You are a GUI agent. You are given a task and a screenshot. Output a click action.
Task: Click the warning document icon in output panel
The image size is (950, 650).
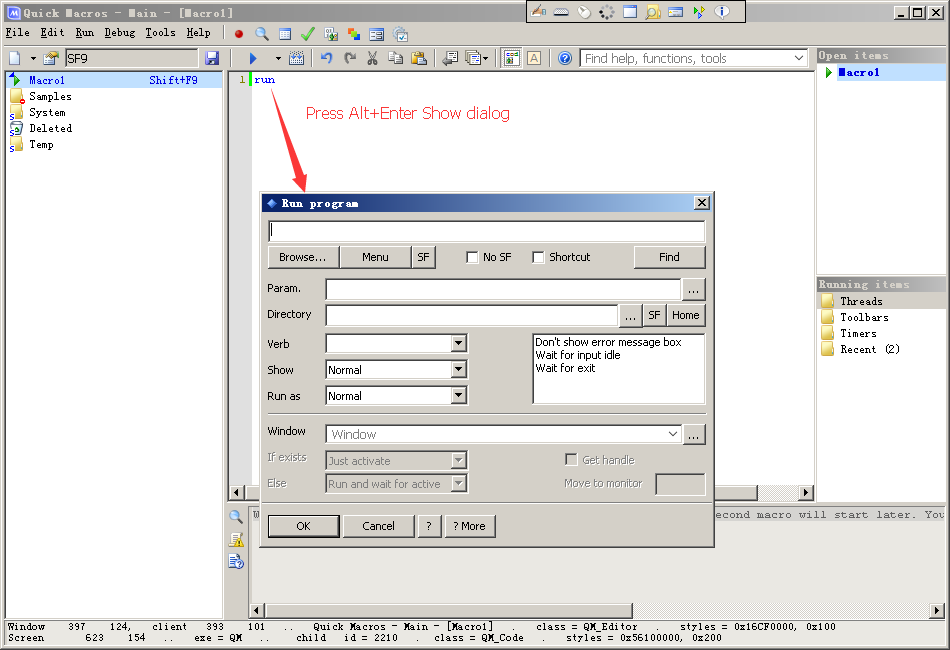pos(236,540)
